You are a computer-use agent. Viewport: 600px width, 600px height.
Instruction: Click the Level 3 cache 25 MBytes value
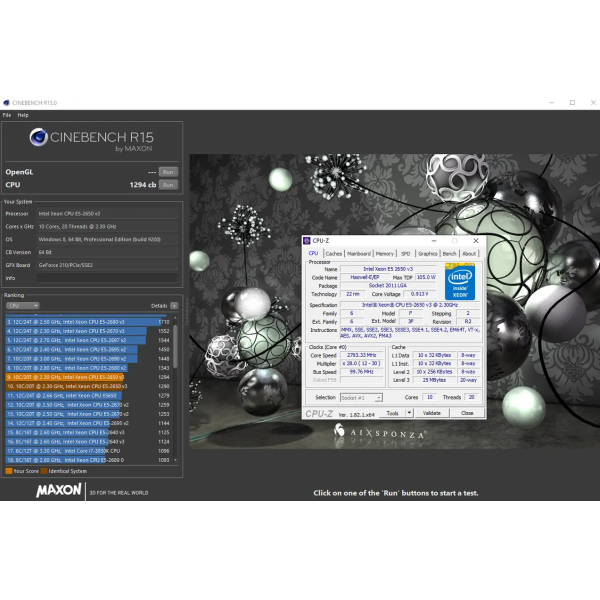[434, 380]
